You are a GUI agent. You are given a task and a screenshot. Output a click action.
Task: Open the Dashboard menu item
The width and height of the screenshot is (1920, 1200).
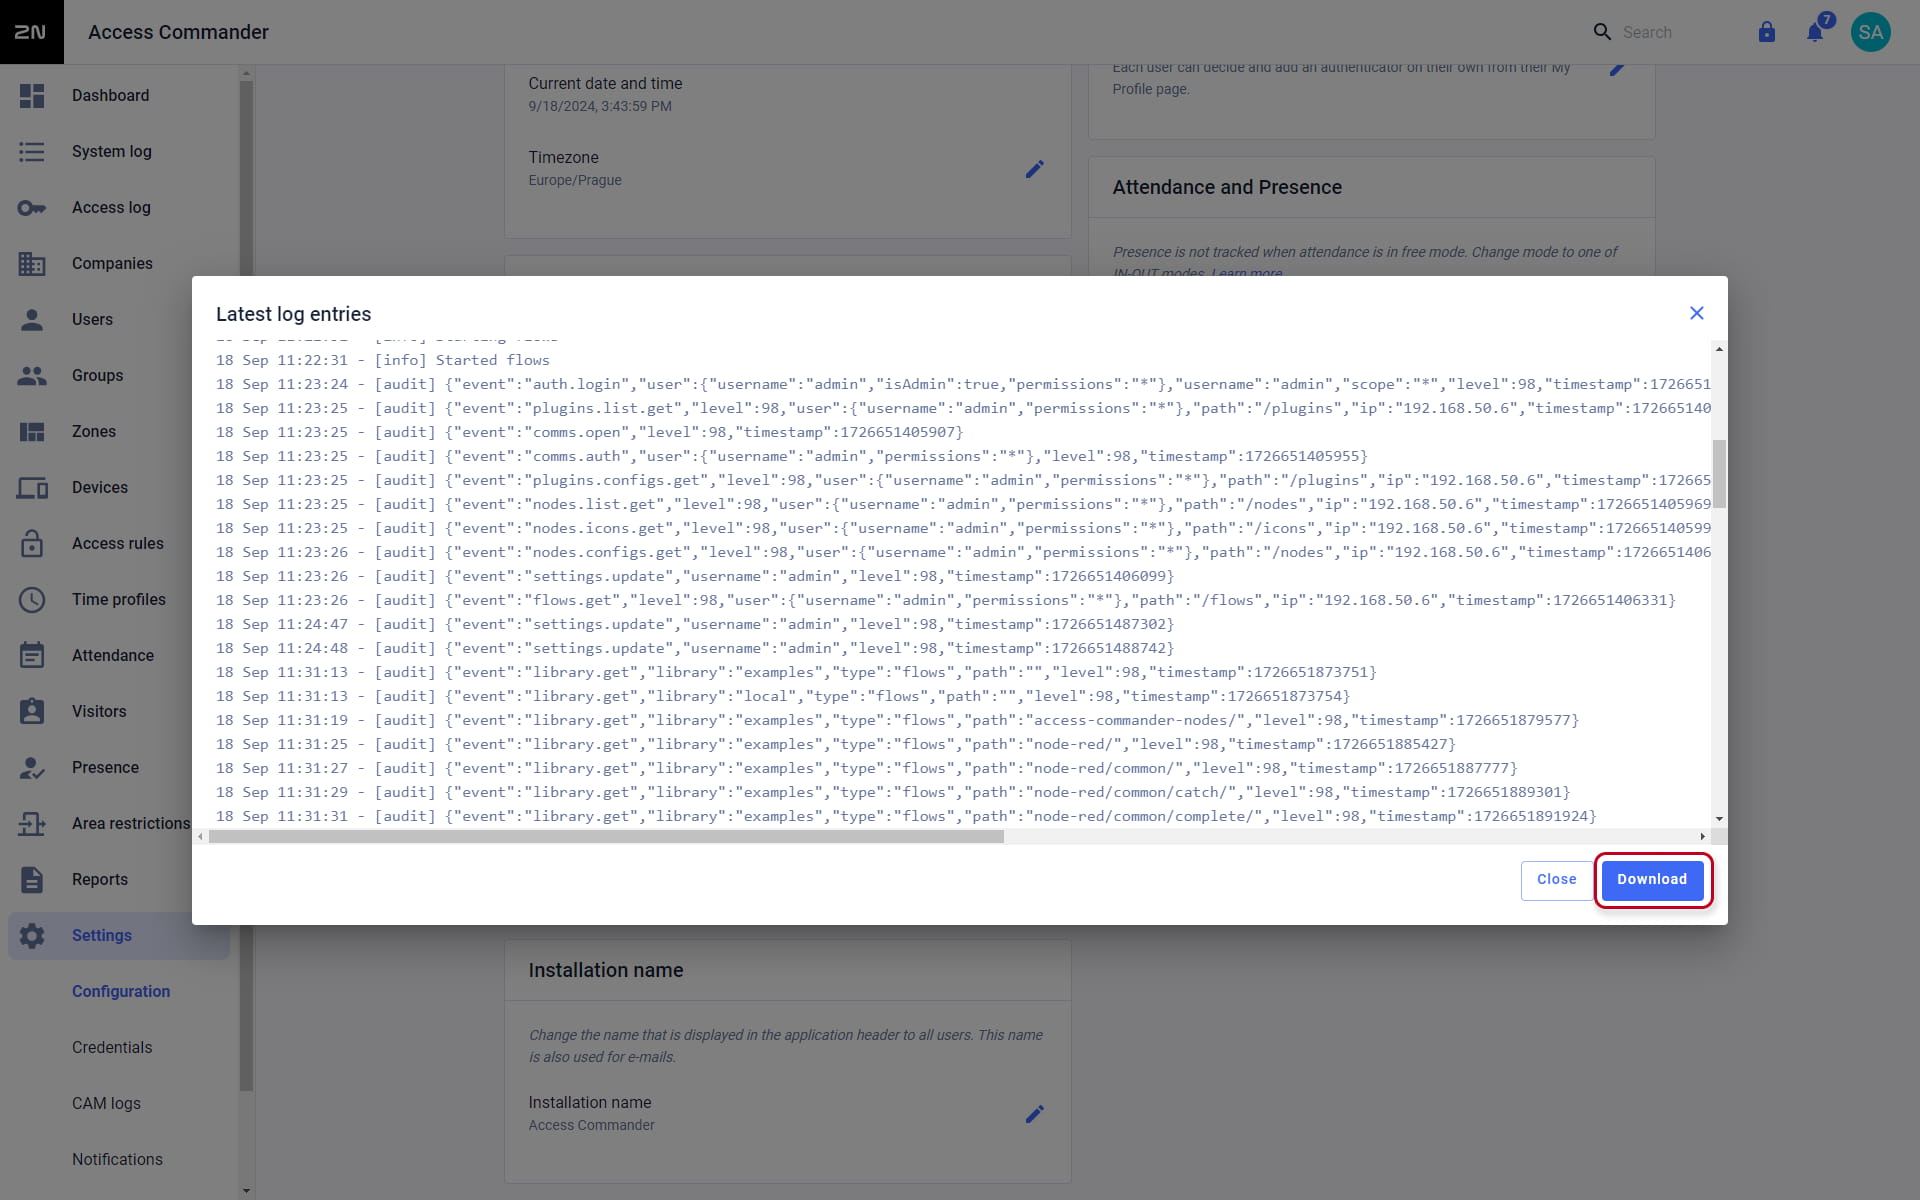coord(120,96)
